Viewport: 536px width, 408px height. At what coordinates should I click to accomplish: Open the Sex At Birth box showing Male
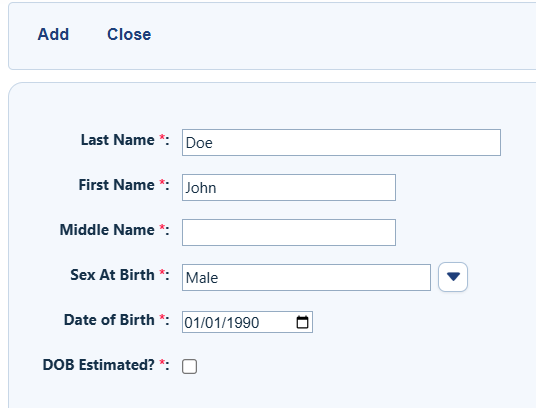tap(306, 277)
